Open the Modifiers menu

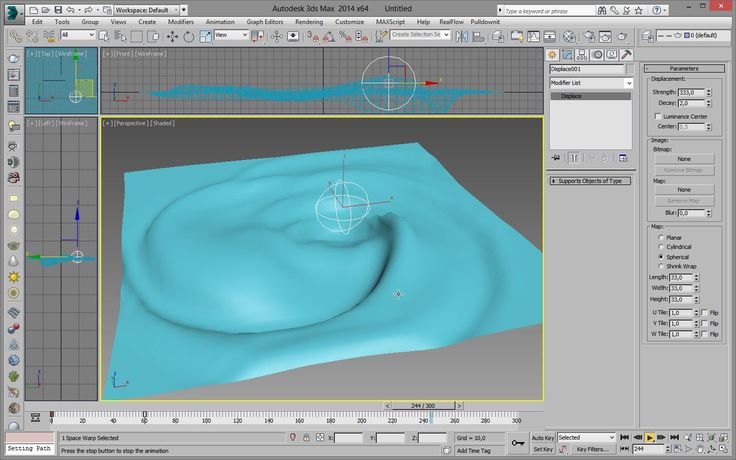(181, 22)
